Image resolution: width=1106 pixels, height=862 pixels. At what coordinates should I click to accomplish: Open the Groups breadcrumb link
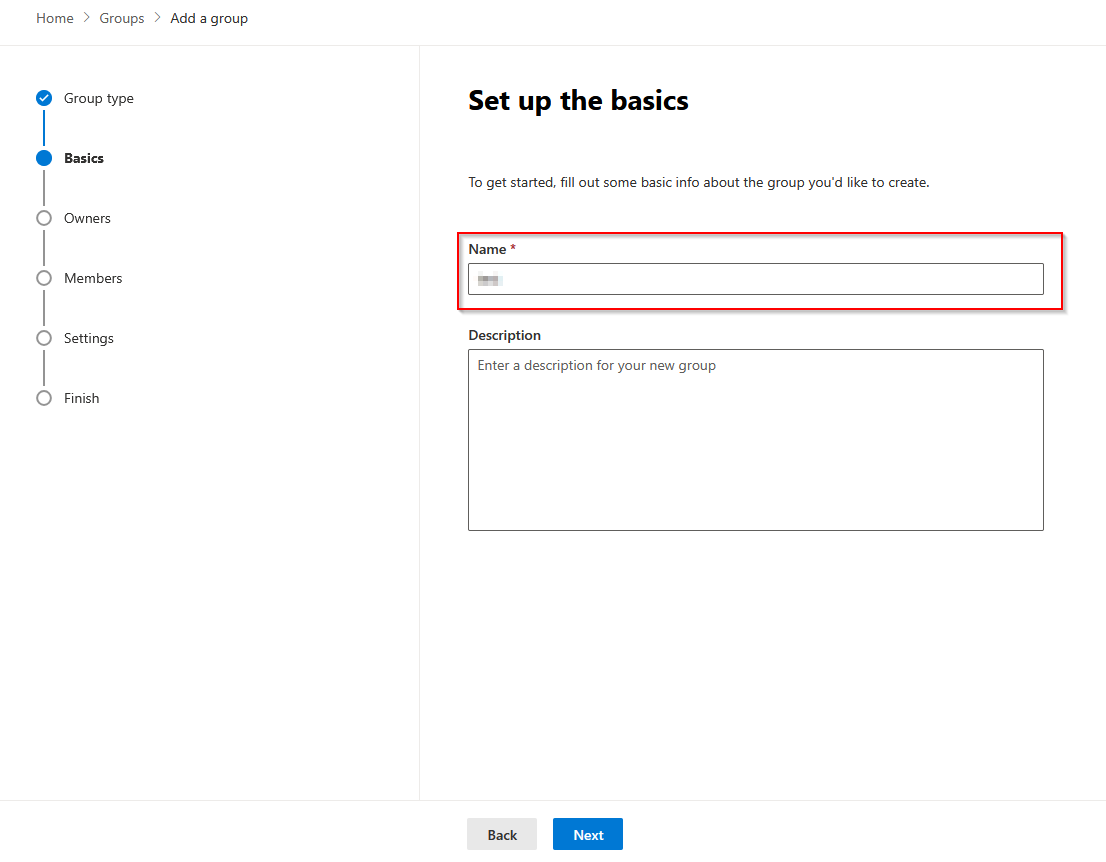click(x=122, y=18)
